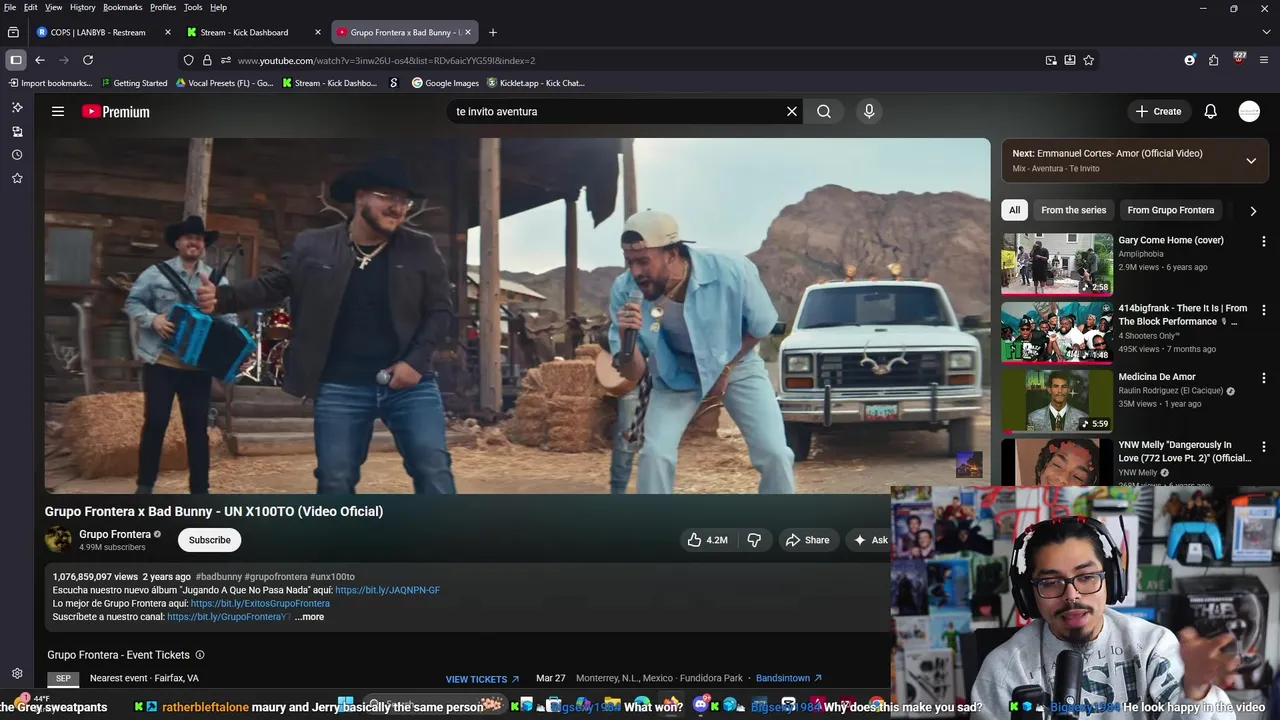The height and width of the screenshot is (720, 1280).
Task: Go back with browser back arrow
Action: [40, 60]
